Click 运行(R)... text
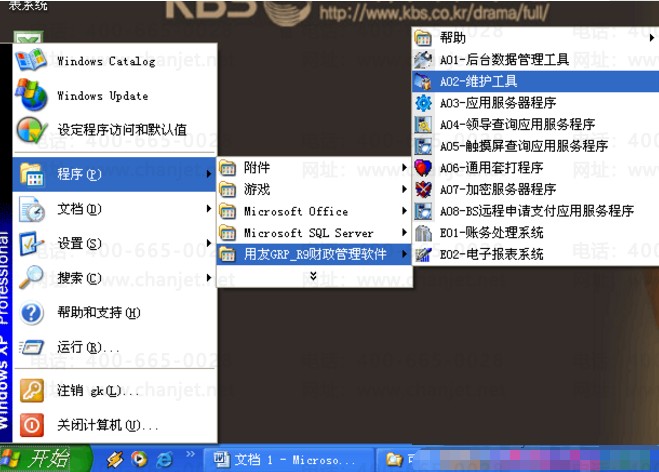659x472 pixels. [x=88, y=347]
